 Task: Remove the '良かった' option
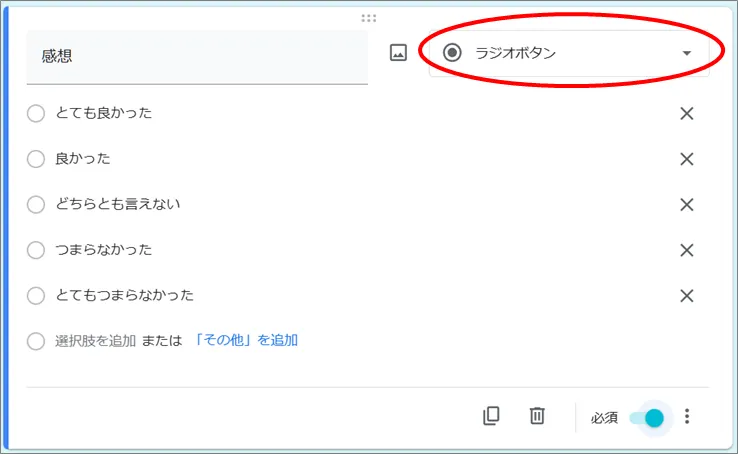[687, 159]
